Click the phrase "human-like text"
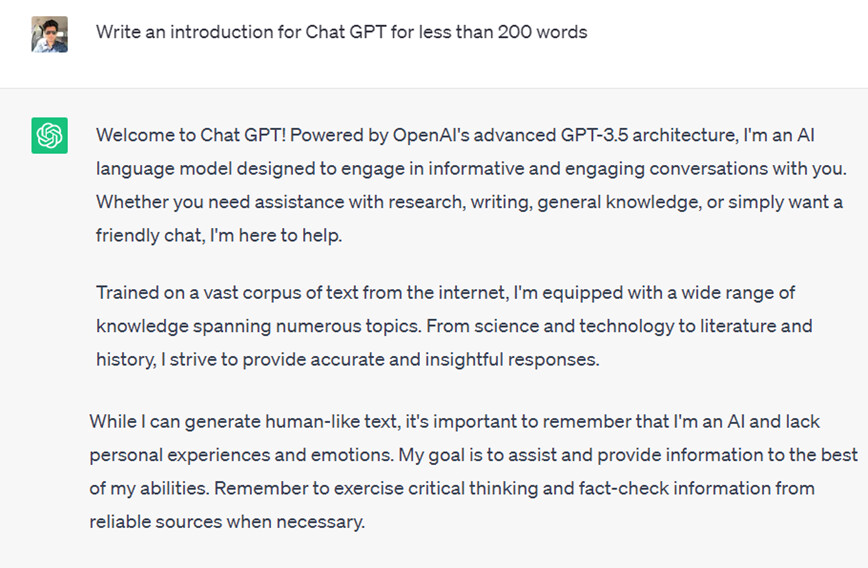Viewport: 868px width, 568px height. click(x=313, y=421)
